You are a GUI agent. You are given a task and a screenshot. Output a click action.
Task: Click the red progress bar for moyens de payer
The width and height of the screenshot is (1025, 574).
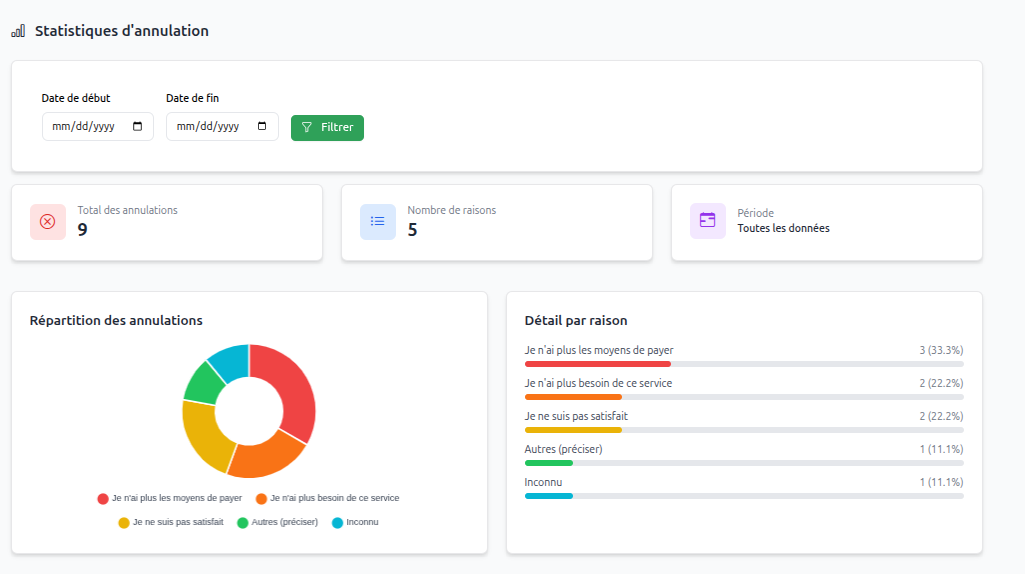tap(597, 364)
